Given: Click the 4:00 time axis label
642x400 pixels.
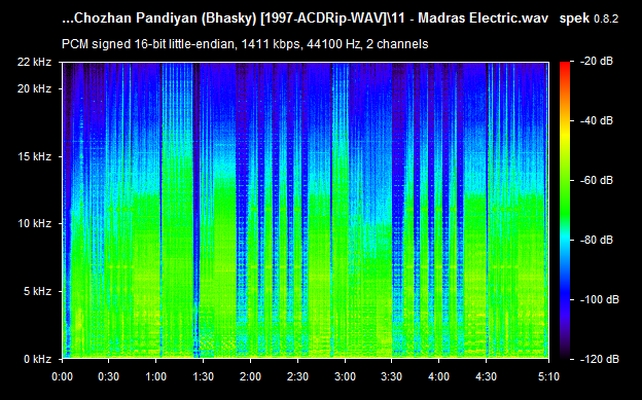Looking at the screenshot, I should click(439, 376).
